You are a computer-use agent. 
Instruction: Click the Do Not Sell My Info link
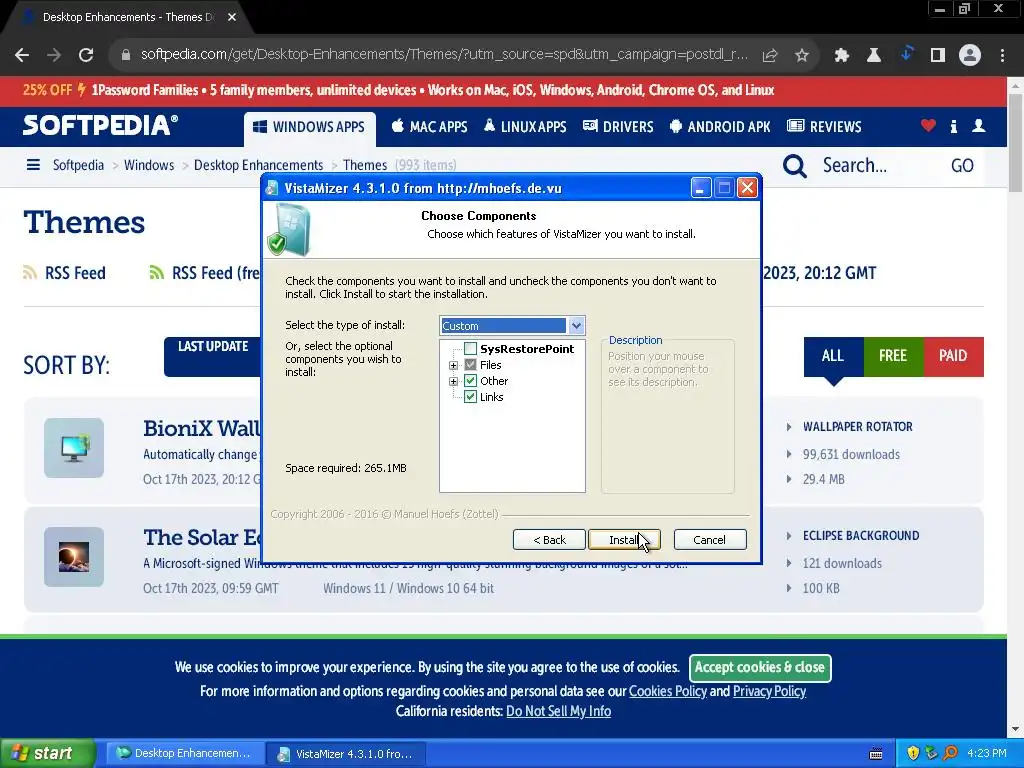(x=558, y=711)
